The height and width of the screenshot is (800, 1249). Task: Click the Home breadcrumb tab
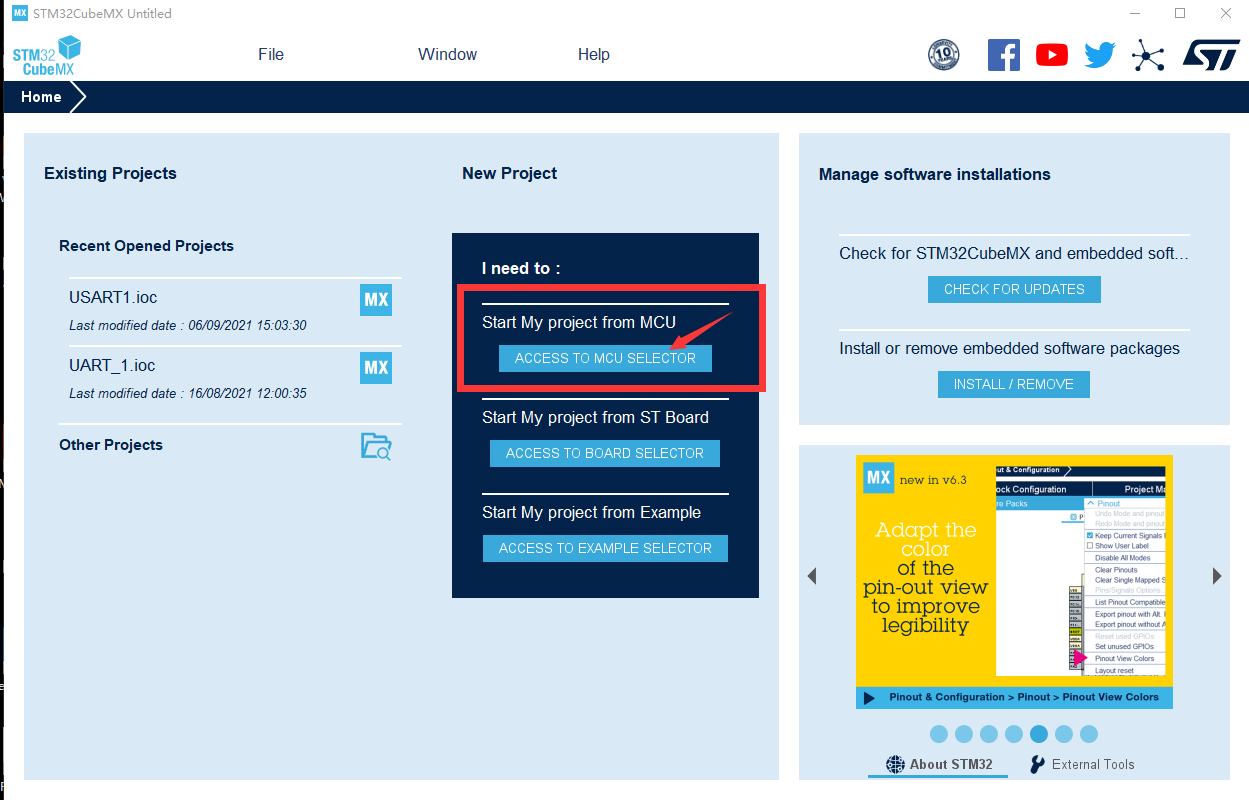pyautogui.click(x=42, y=97)
